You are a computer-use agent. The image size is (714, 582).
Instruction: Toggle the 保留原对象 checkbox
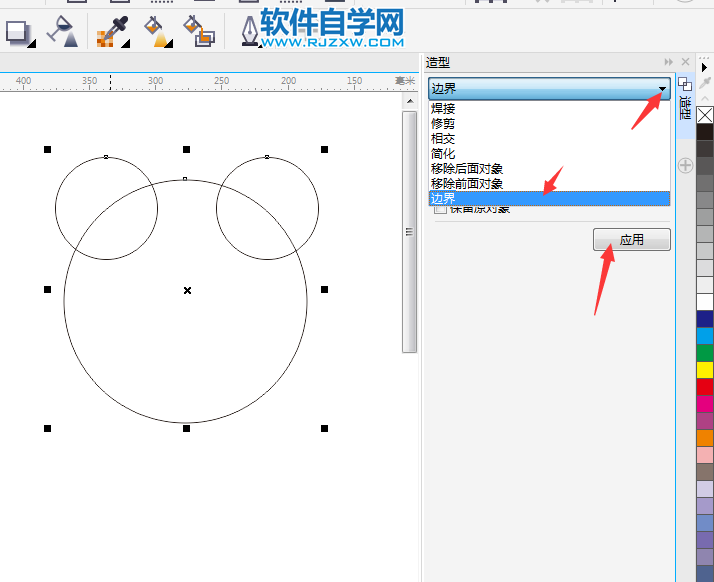(x=440, y=209)
